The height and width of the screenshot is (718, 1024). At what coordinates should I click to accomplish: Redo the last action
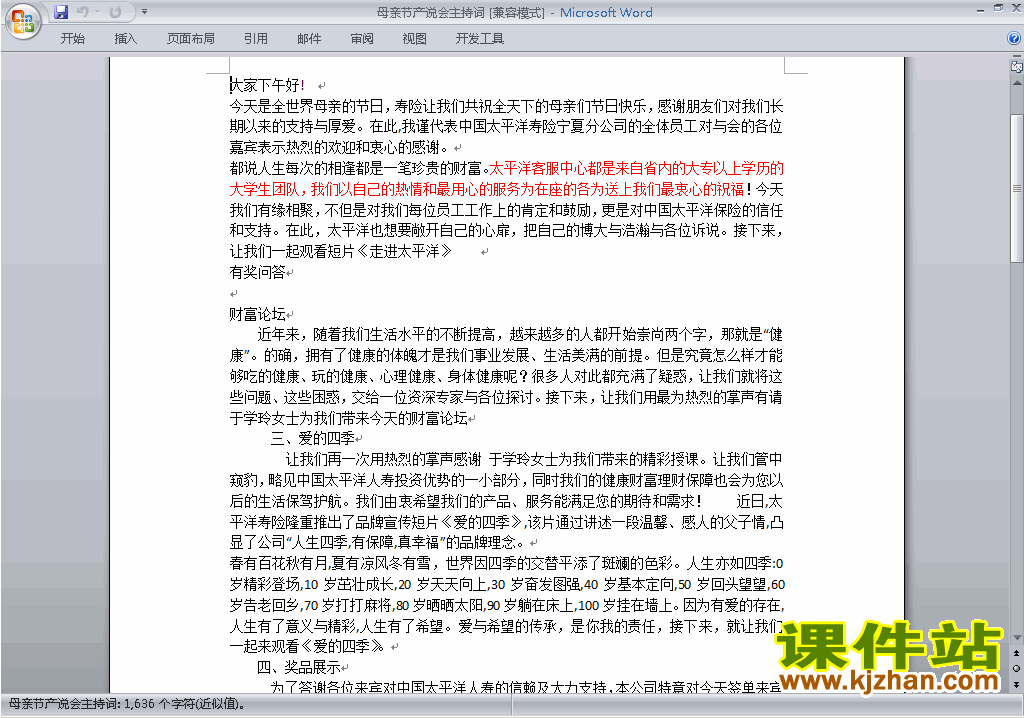pyautogui.click(x=116, y=12)
